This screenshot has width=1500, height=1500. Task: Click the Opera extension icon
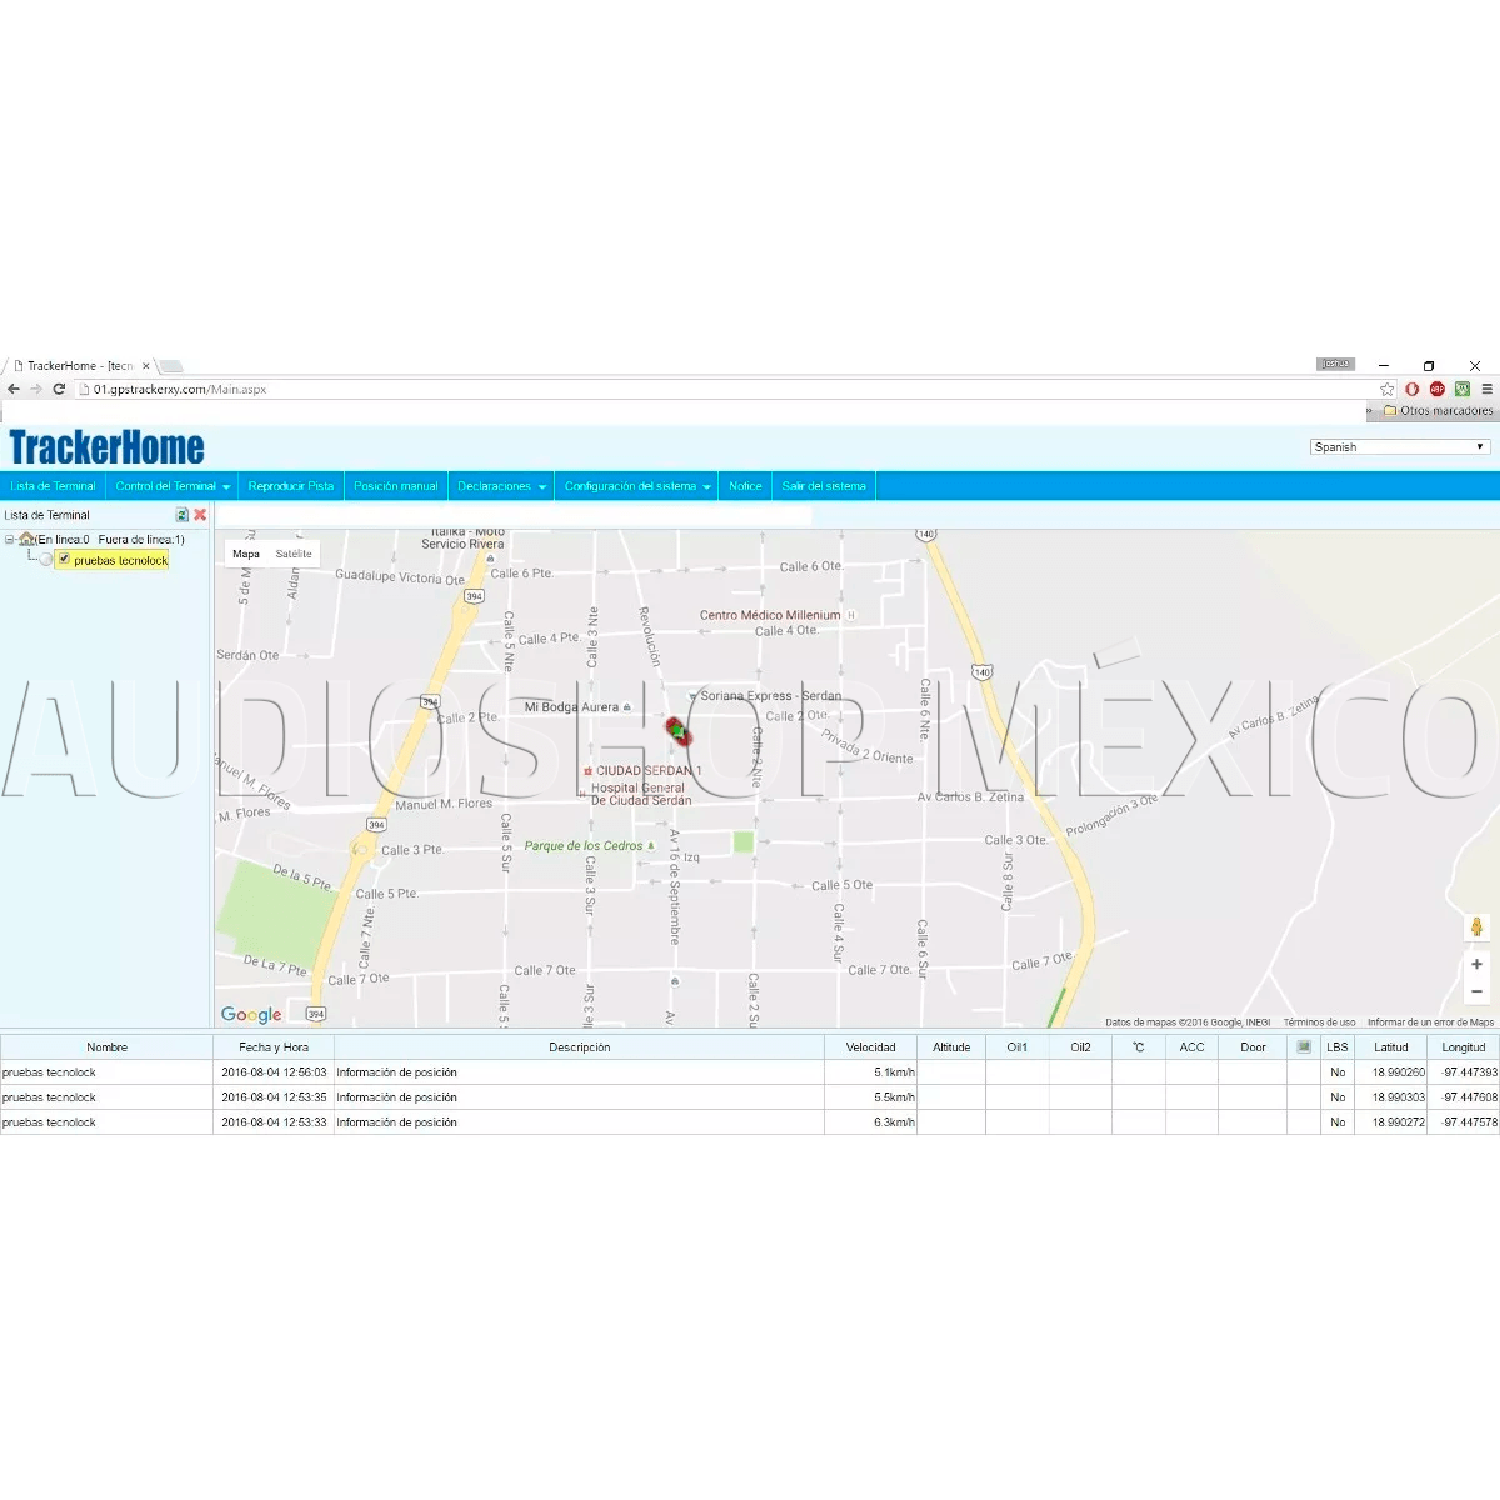(1412, 389)
